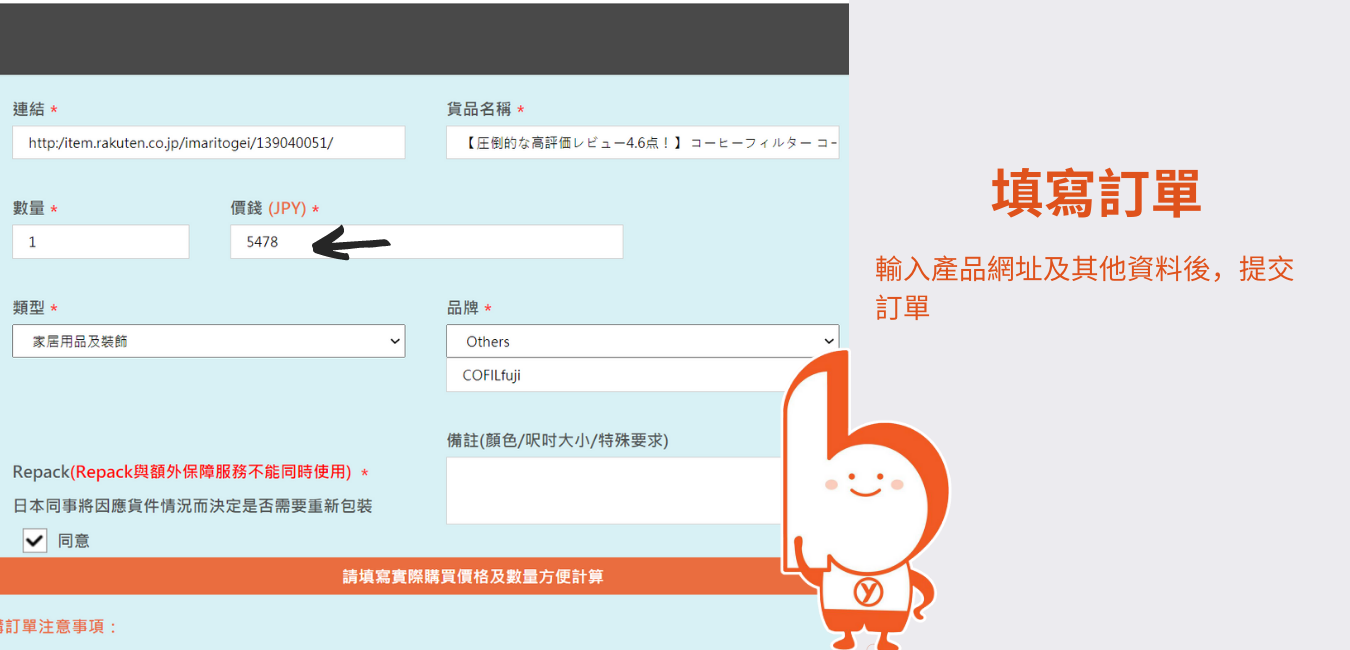The height and width of the screenshot is (650, 1350).
Task: Click the 備註(顏色/呎吋大小/特殊要求) label
Action: [558, 440]
